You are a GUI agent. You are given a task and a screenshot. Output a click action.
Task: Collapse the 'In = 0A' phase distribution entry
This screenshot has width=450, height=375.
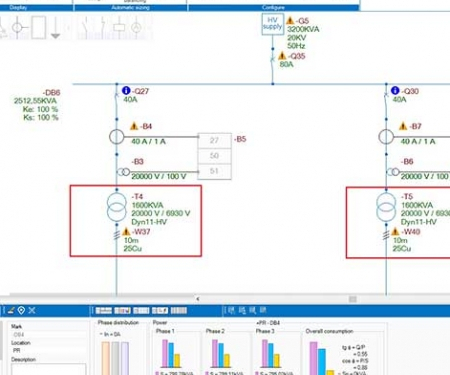coord(101,334)
